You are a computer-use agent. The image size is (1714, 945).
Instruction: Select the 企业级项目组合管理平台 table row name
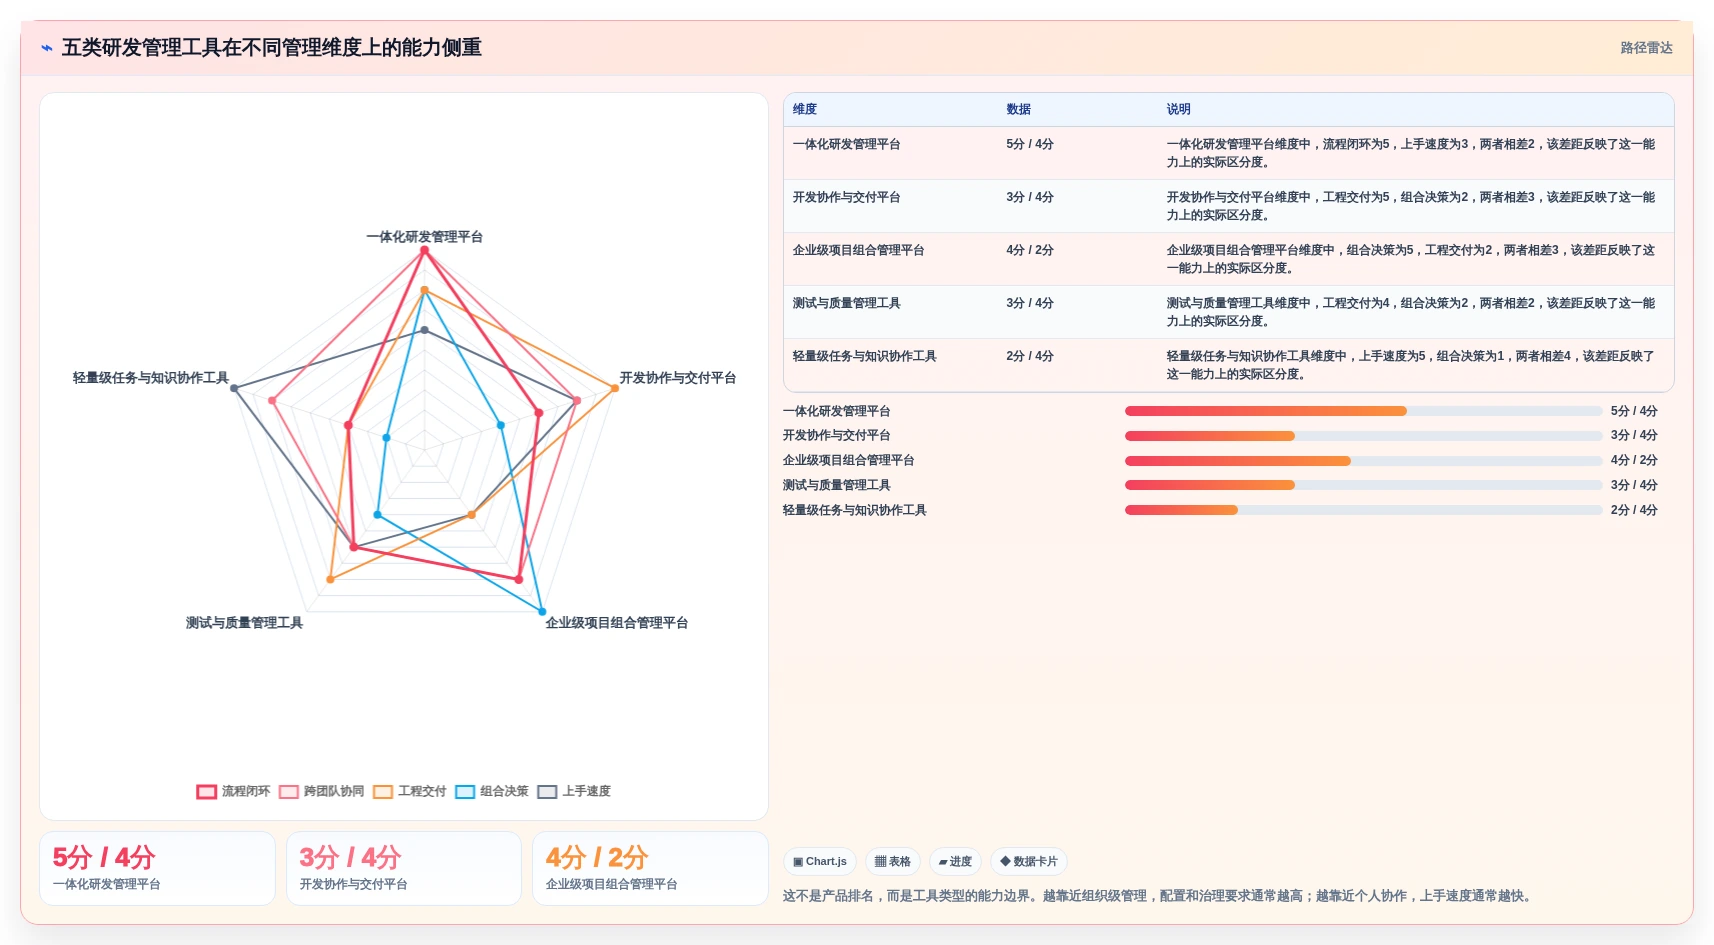pos(858,250)
